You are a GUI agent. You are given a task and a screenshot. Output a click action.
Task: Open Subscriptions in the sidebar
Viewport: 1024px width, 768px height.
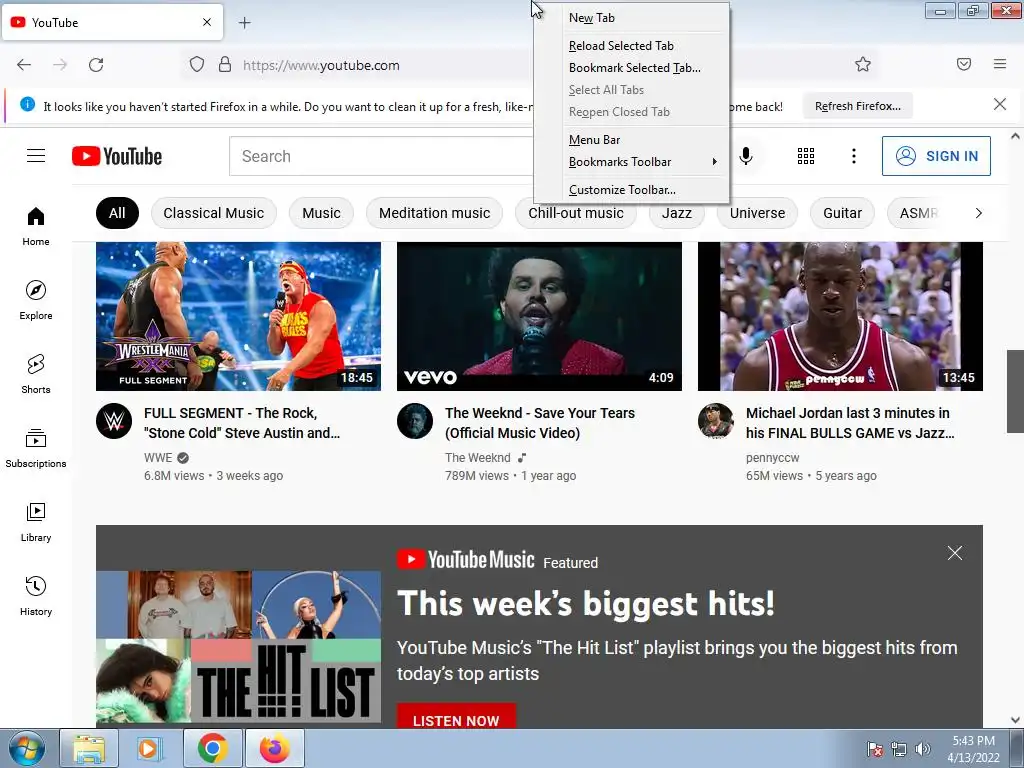click(36, 448)
